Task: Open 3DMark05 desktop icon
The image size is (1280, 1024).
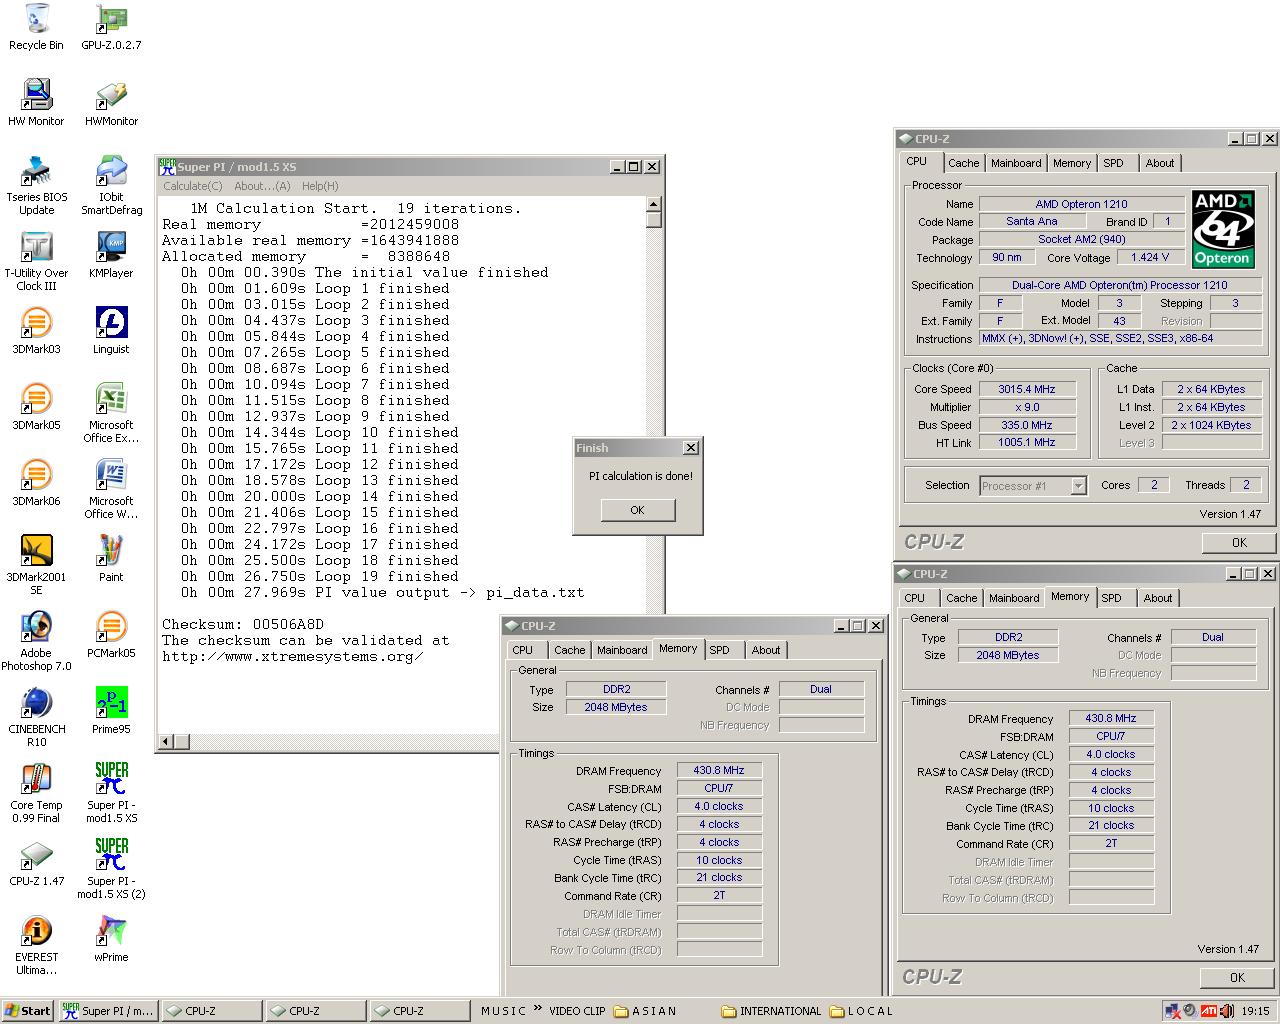Action: tap(36, 407)
